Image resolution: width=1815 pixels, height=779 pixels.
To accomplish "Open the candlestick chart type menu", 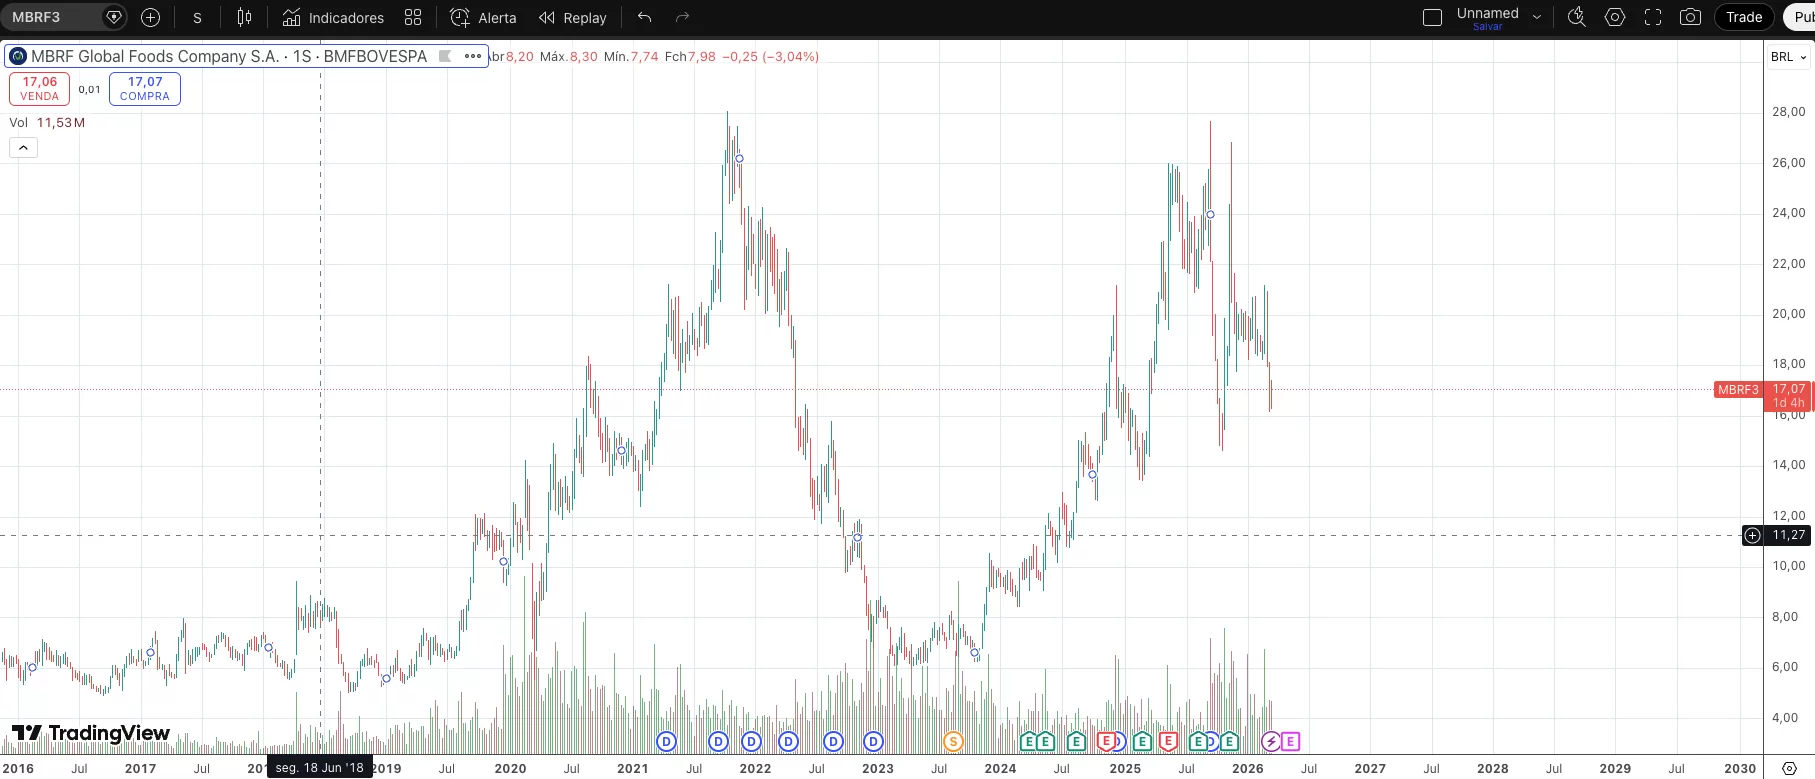I will click(244, 17).
